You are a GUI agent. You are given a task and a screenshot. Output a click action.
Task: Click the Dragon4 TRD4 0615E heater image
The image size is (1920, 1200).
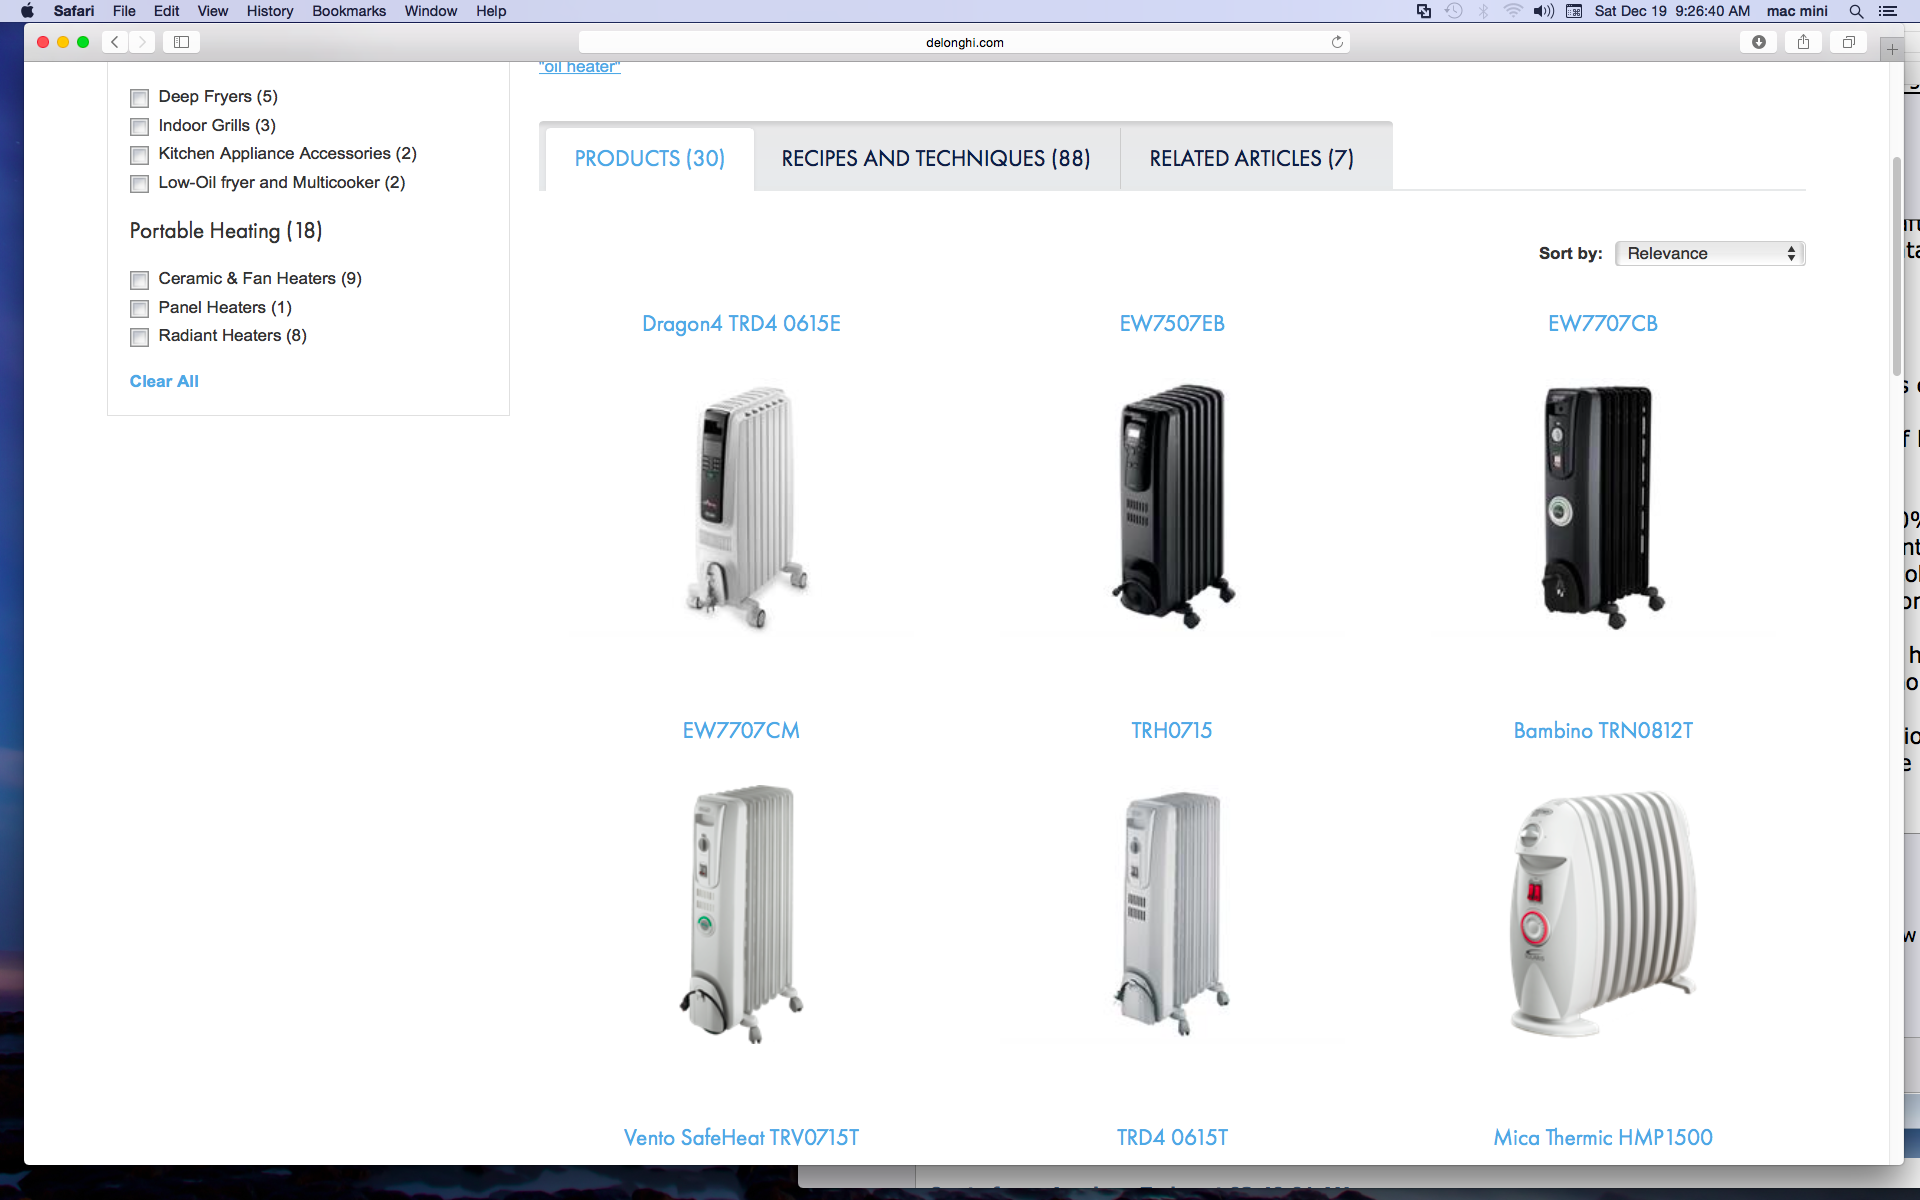[745, 508]
